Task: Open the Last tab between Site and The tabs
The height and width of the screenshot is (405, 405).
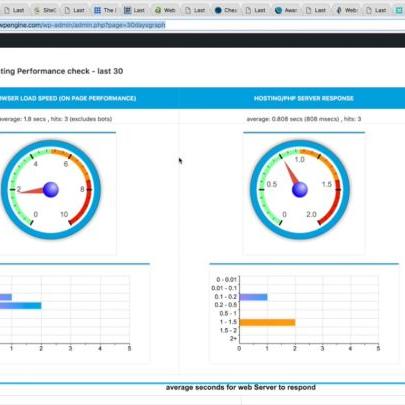Action: click(75, 10)
